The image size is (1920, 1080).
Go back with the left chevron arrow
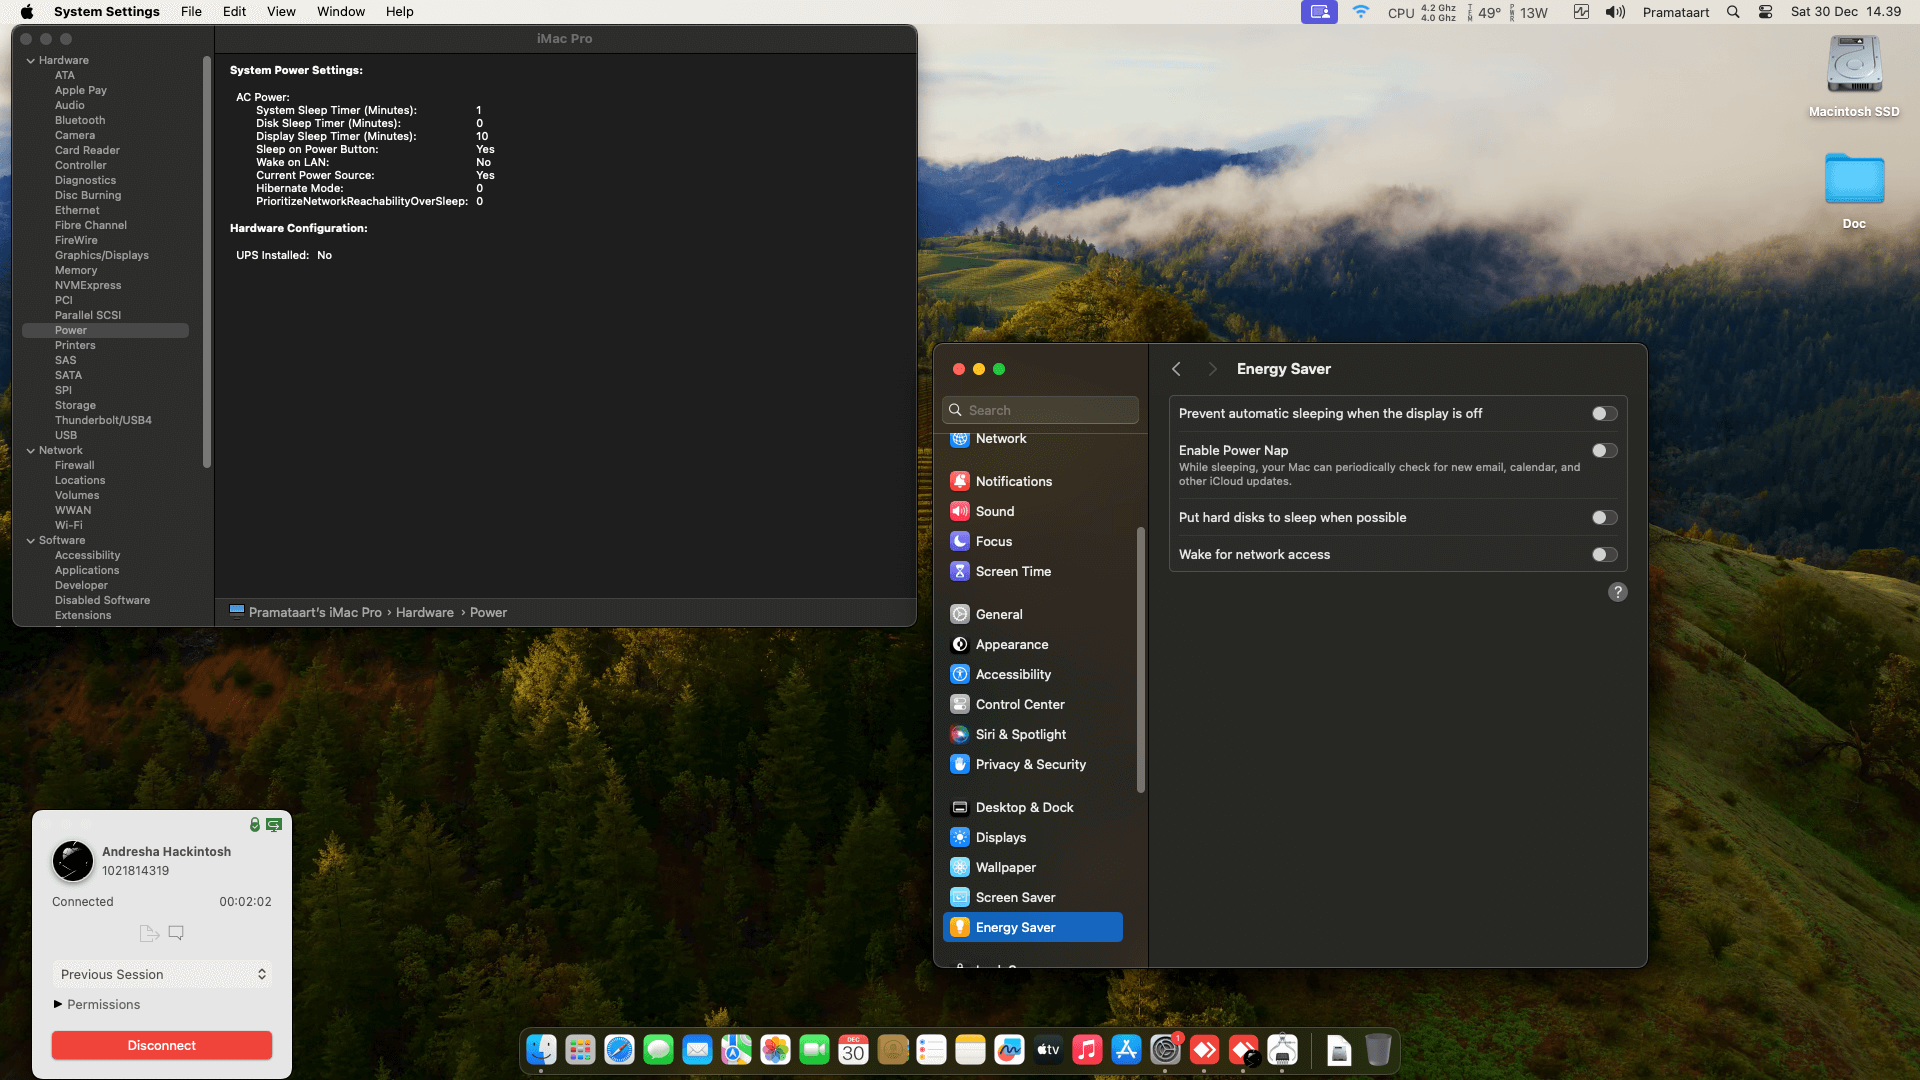1176,369
